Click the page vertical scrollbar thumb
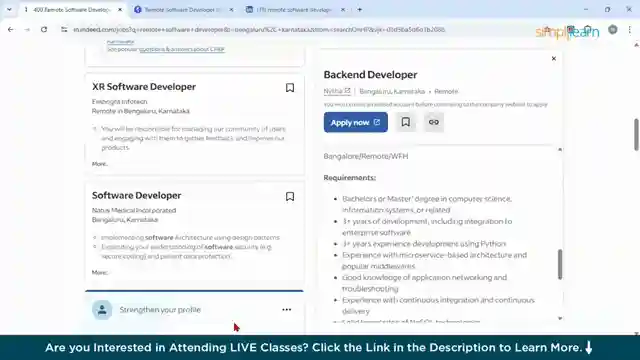 [x=636, y=135]
